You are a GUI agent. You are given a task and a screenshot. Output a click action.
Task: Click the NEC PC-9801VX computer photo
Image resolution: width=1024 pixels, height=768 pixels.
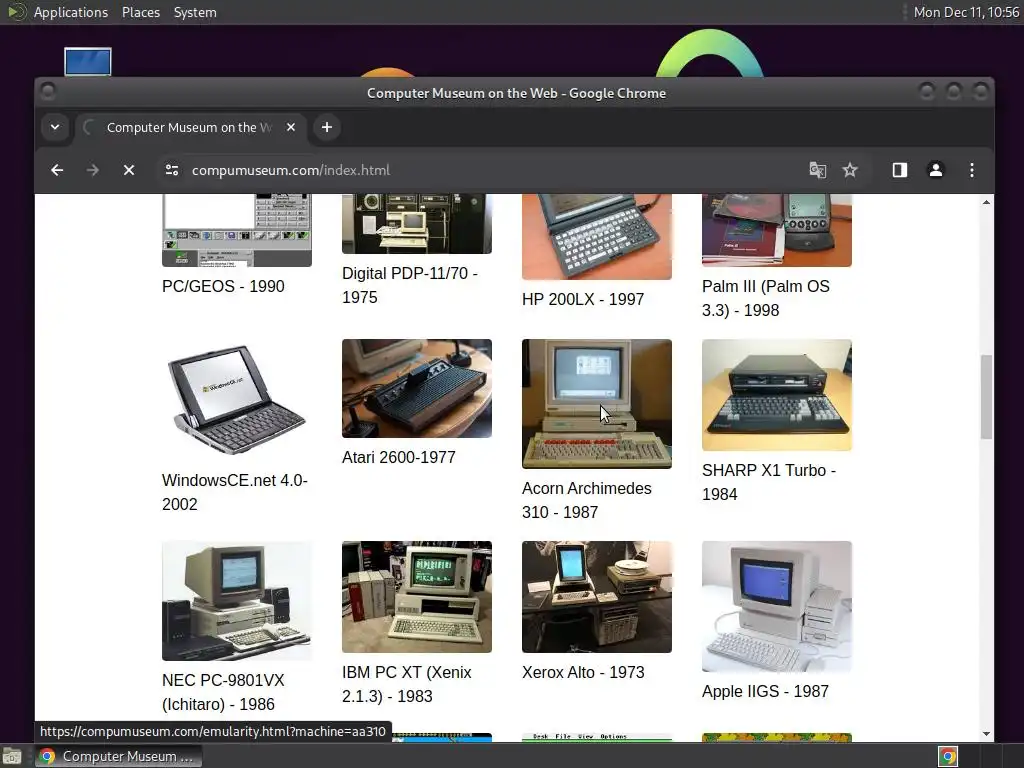coord(236,601)
